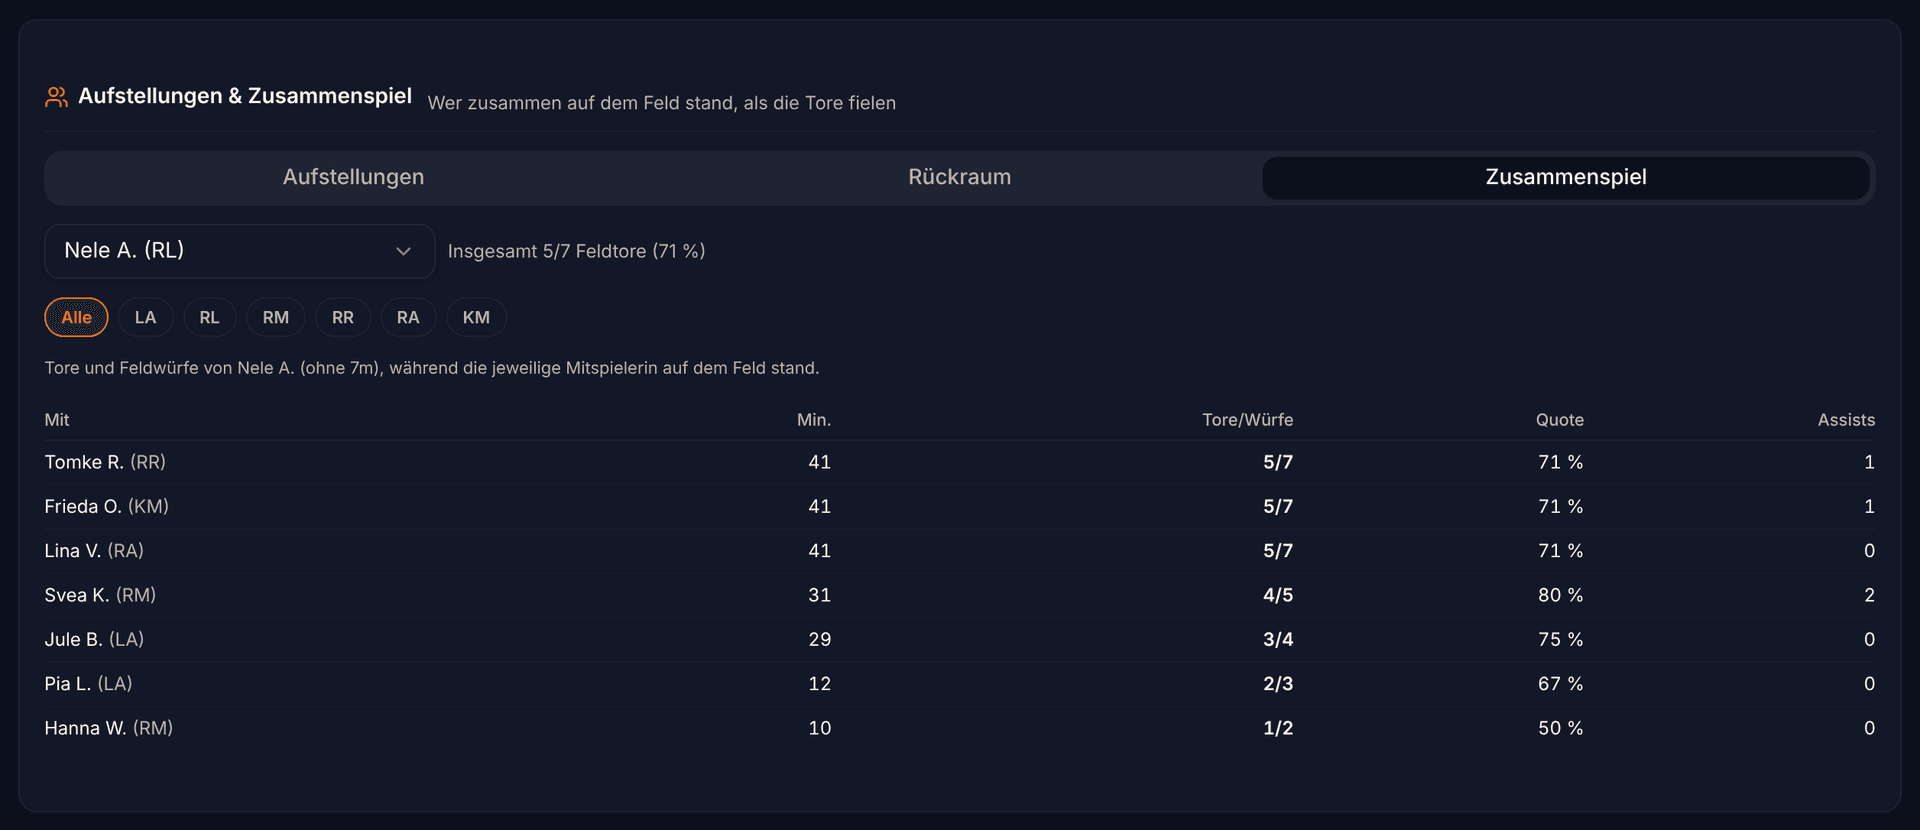Filter by RL position chip
The height and width of the screenshot is (830, 1920).
pyautogui.click(x=209, y=317)
